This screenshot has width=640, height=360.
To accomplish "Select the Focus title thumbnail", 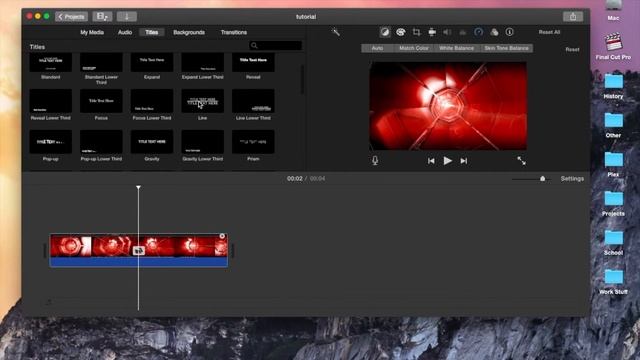I will point(101,101).
